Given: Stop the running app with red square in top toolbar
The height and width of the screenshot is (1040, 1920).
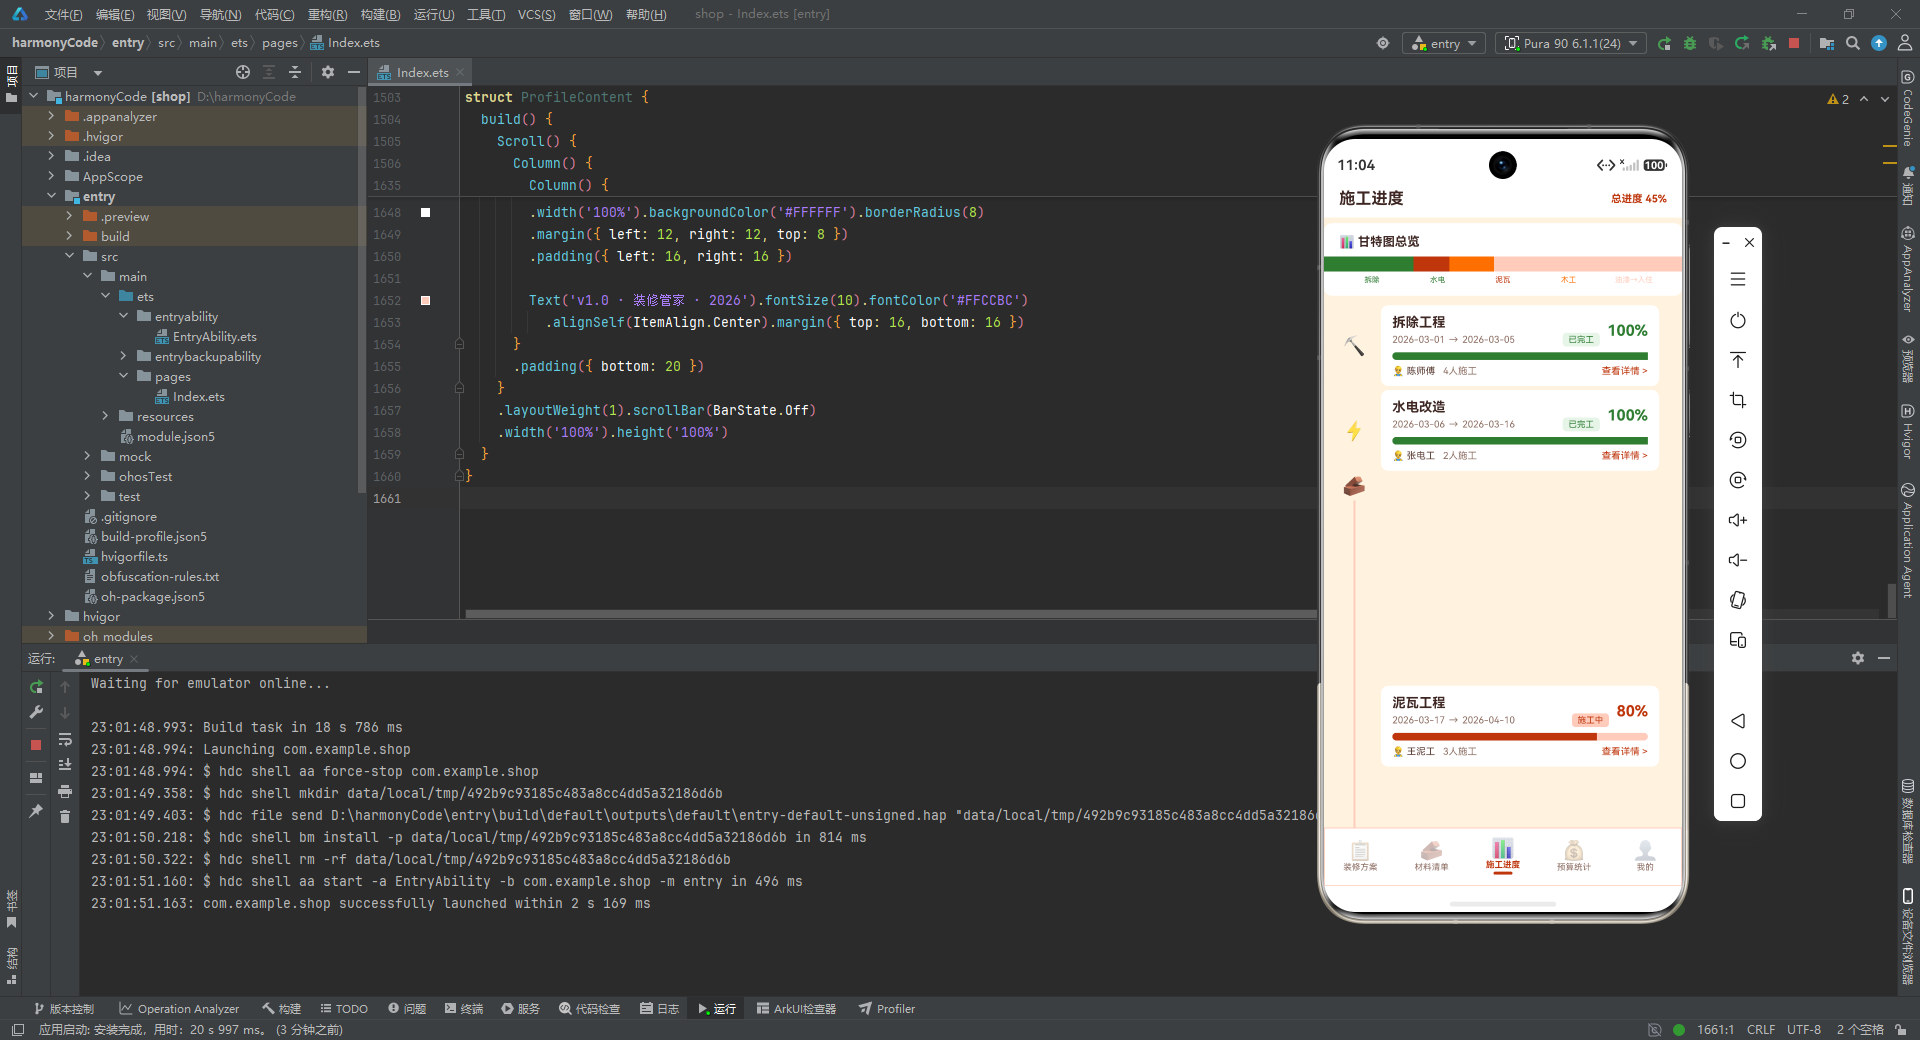Looking at the screenshot, I should pyautogui.click(x=1794, y=43).
